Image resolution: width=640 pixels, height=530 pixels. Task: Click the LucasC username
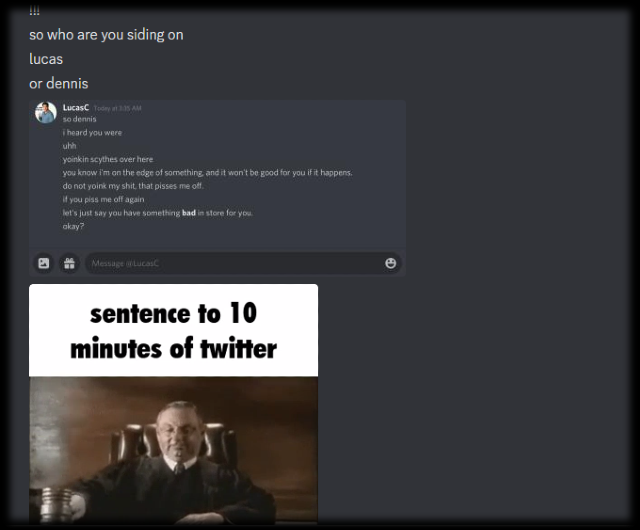coord(76,107)
